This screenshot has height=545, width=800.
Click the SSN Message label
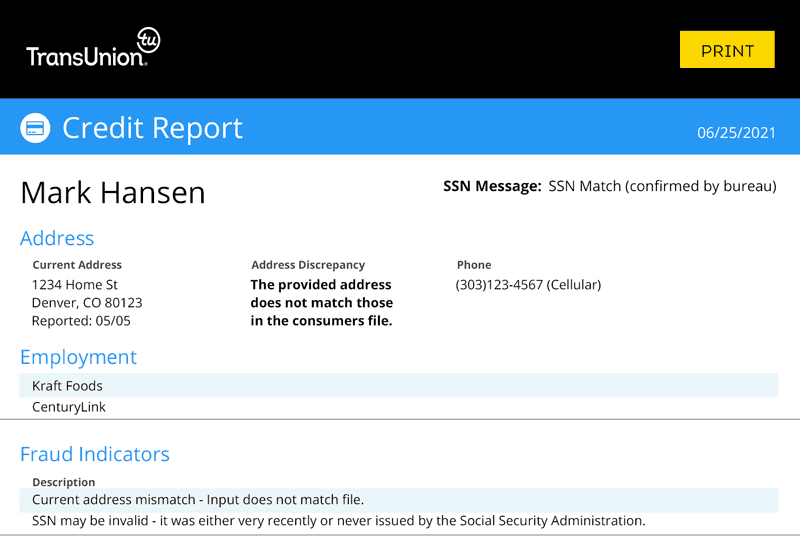(492, 186)
